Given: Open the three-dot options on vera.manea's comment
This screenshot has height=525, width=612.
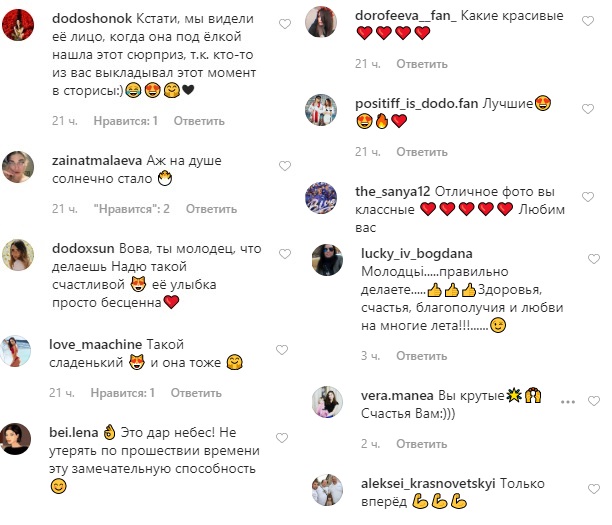Looking at the screenshot, I should point(568,402).
